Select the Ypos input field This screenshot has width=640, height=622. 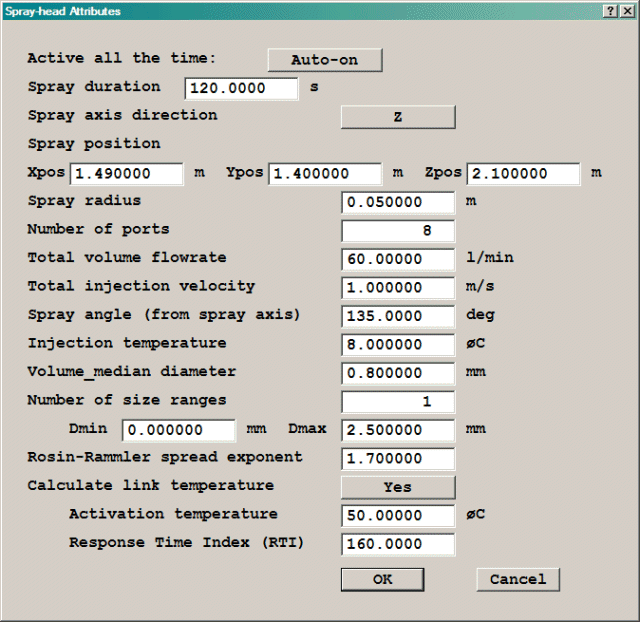325,174
